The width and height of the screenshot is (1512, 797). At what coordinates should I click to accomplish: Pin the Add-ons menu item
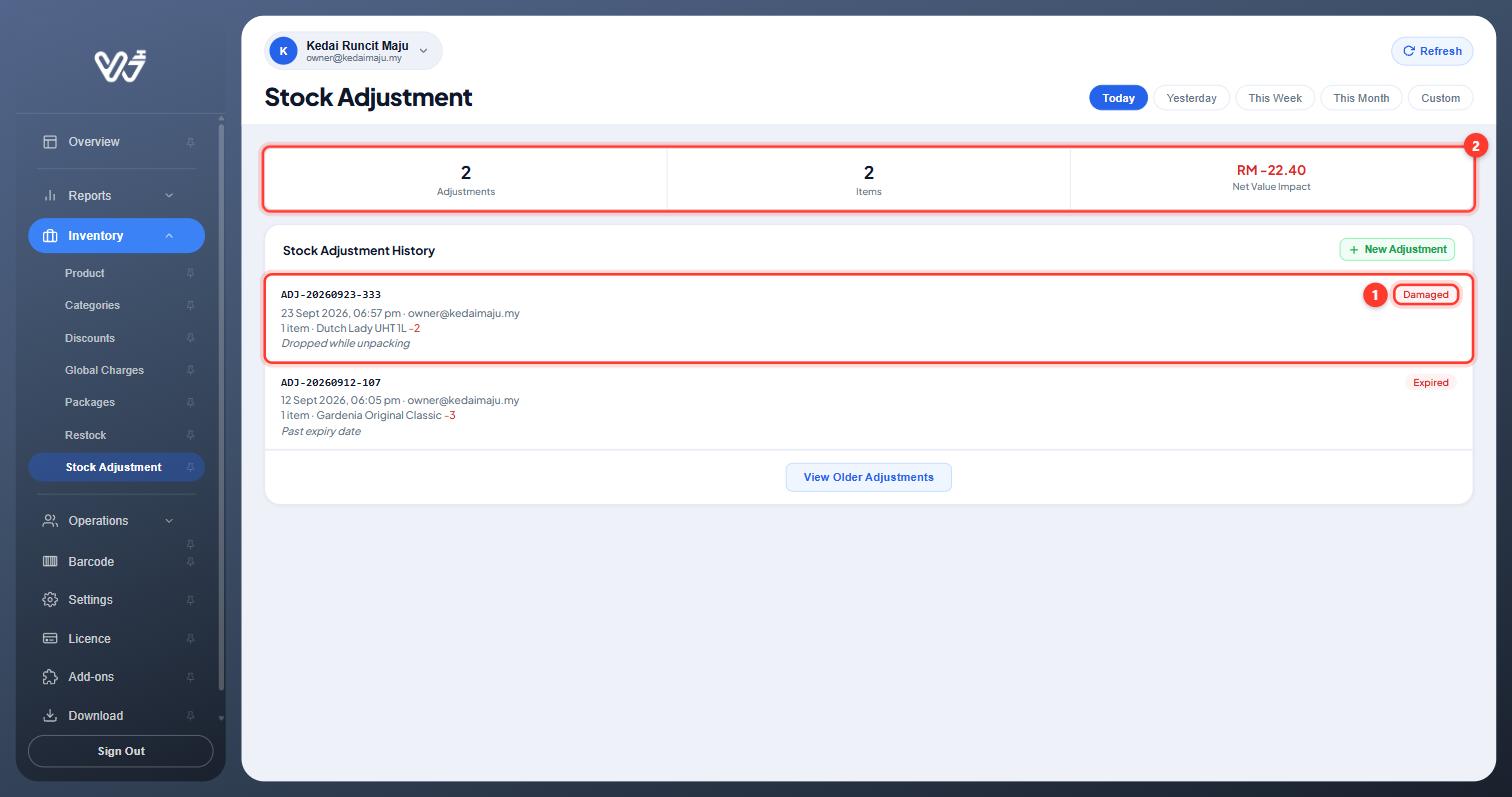[x=190, y=678]
